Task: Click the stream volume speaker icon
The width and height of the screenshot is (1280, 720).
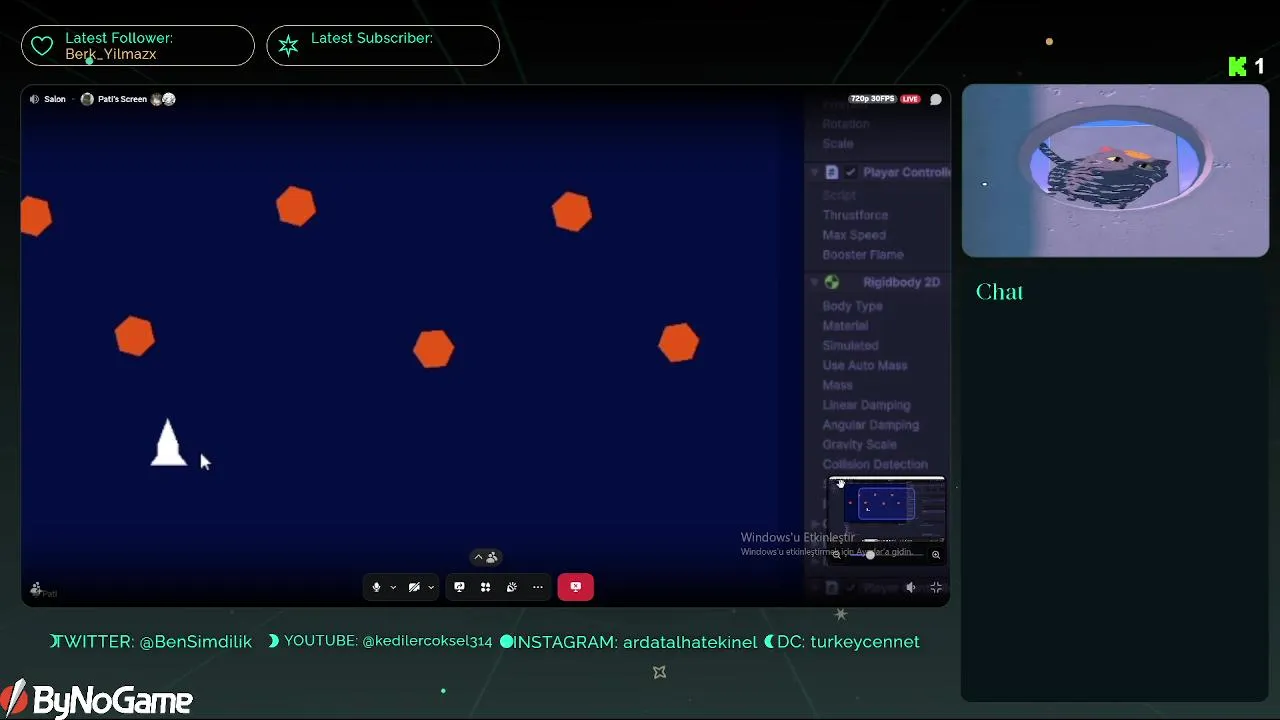Action: click(911, 588)
